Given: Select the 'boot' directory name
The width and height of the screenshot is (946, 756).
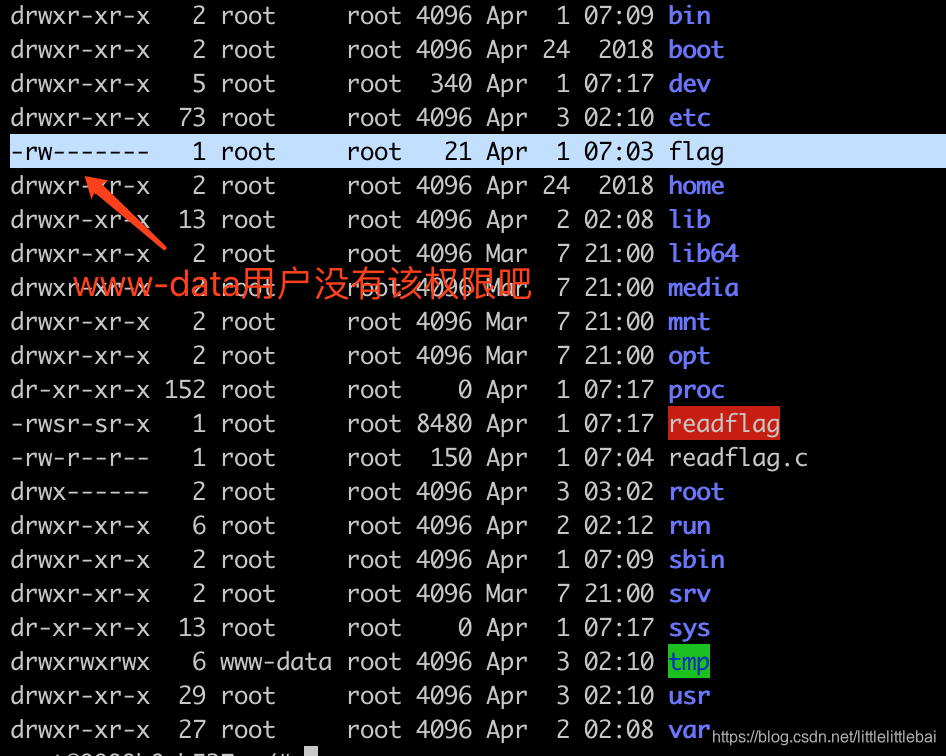Looking at the screenshot, I should pos(696,49).
